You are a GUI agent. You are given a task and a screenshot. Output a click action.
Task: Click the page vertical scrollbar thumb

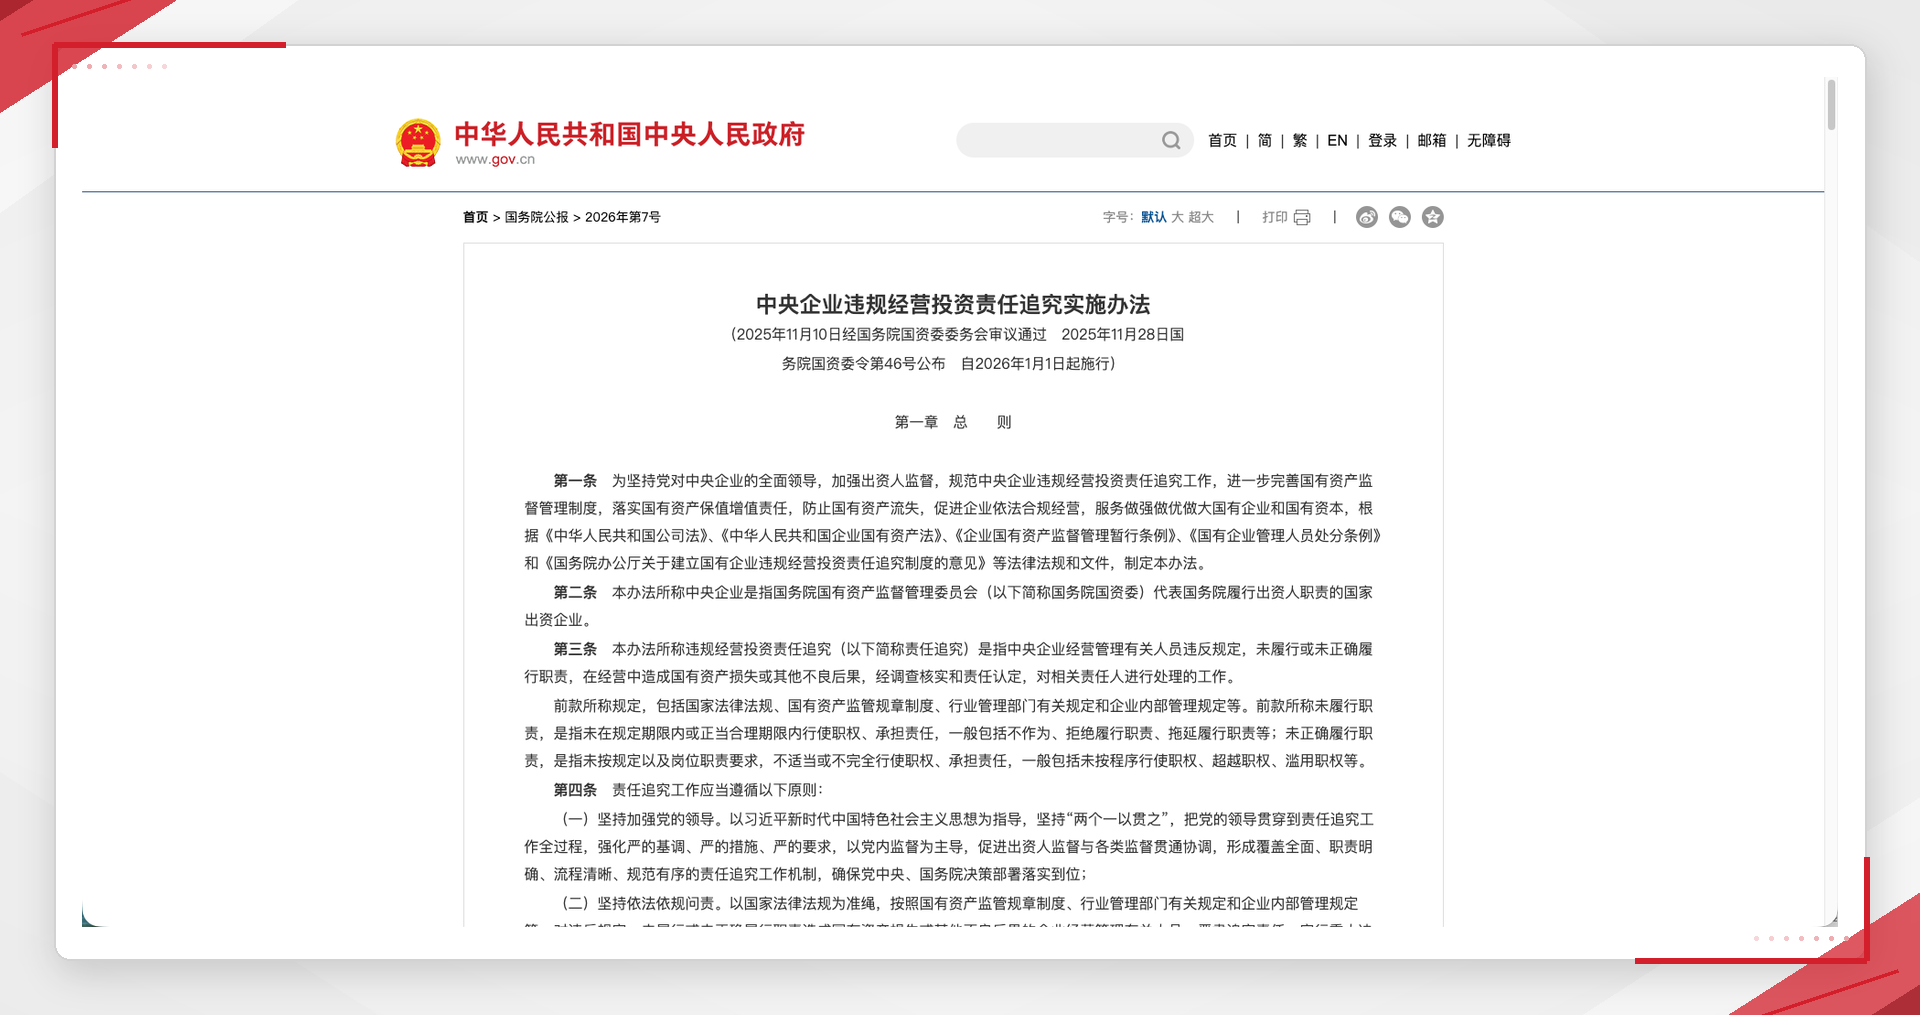1831,105
